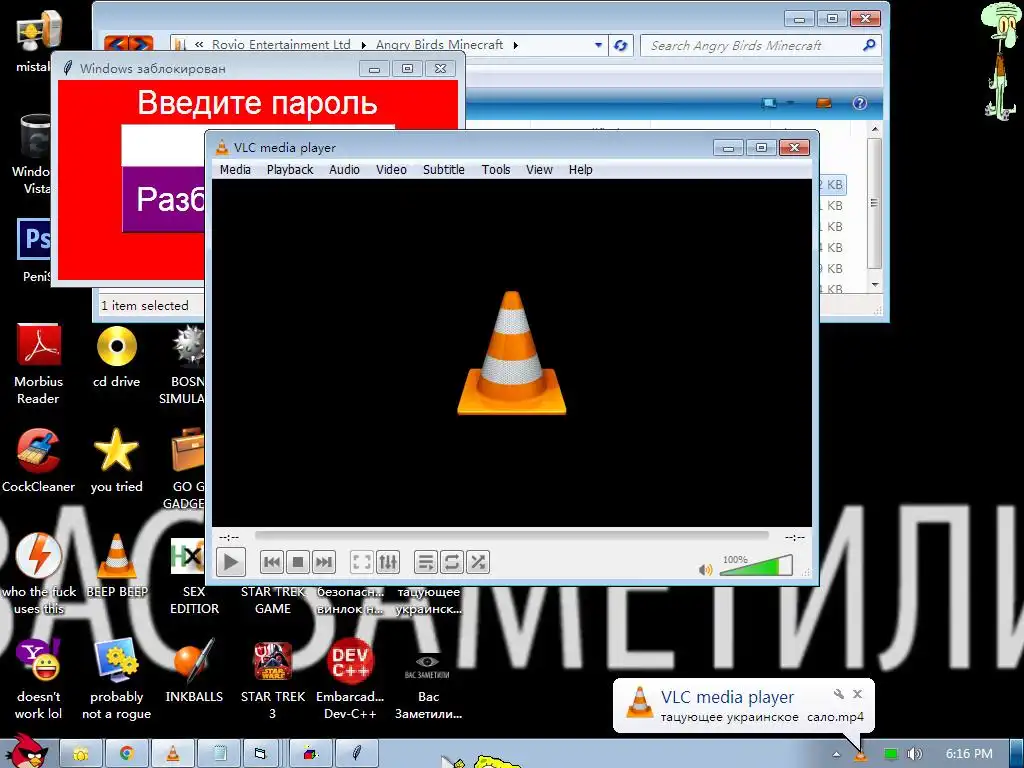Click Explorer scrollbar down arrow
Screen dimensions: 1024x768
[x=875, y=285]
